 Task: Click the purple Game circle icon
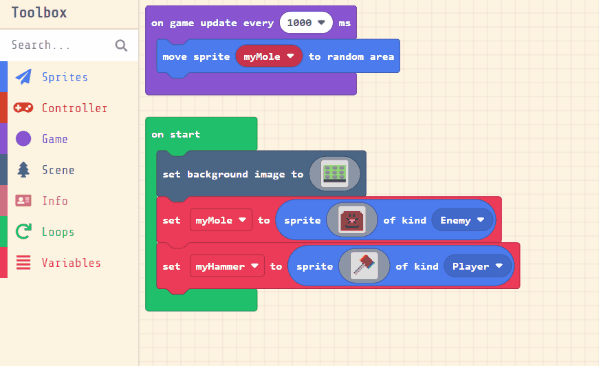click(x=23, y=139)
